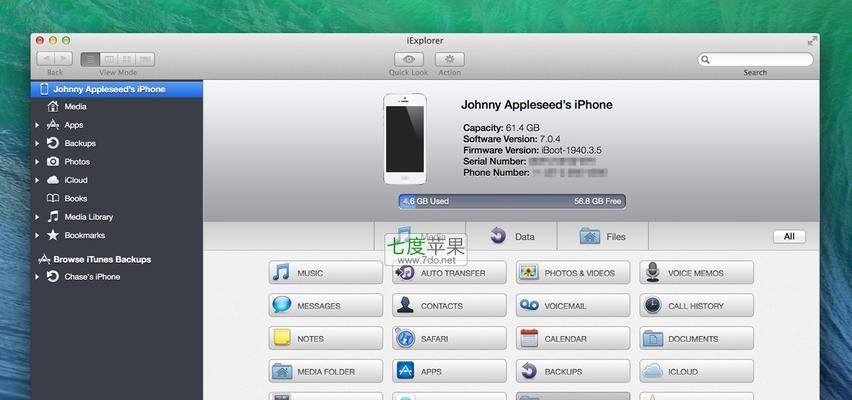
Task: Open Calendar
Action: coord(573,338)
